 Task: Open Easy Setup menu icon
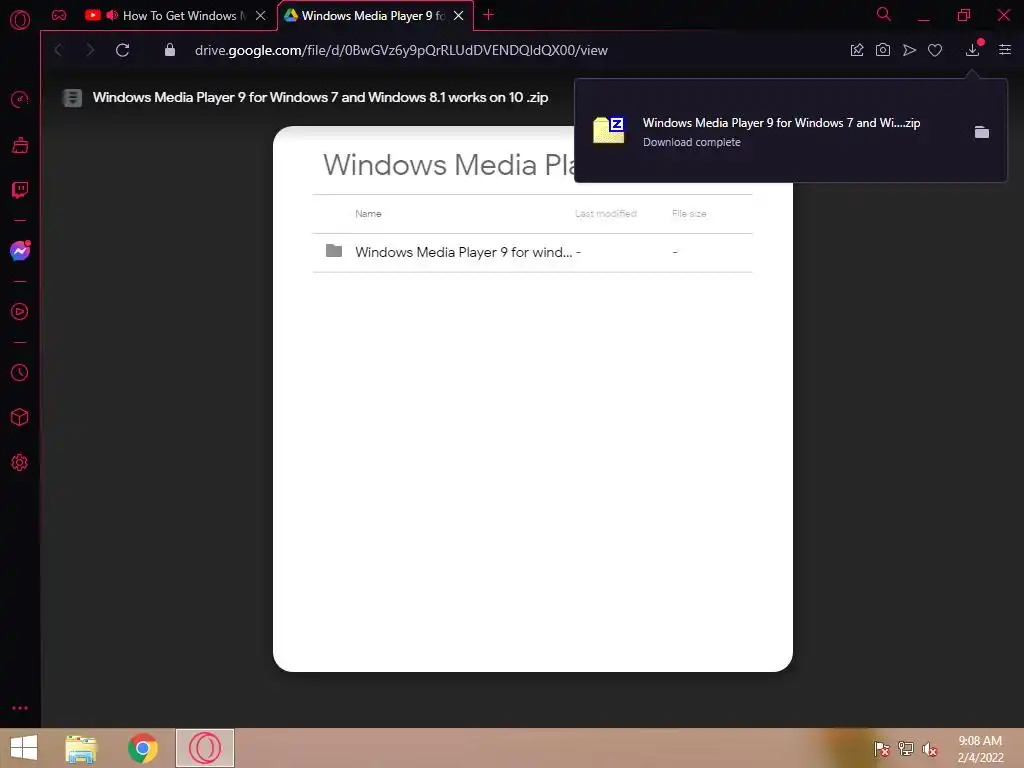point(1005,50)
